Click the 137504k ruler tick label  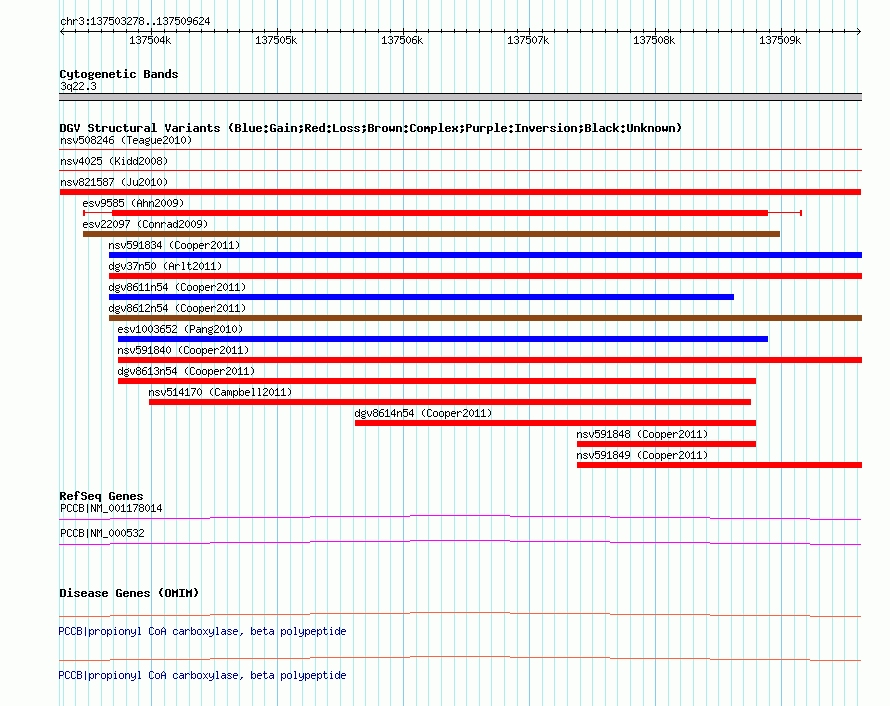point(150,41)
